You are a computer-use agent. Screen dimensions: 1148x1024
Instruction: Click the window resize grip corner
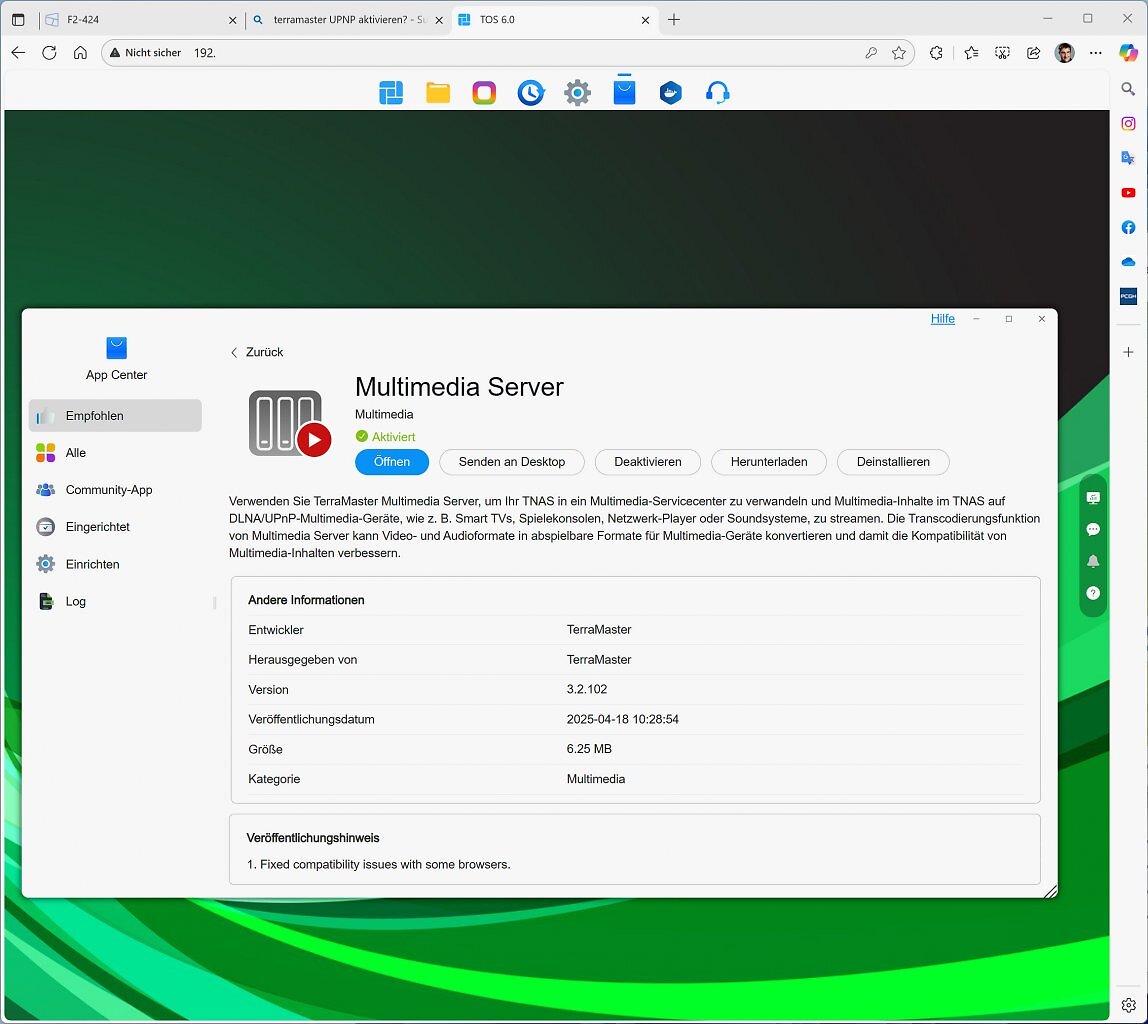[x=1051, y=891]
